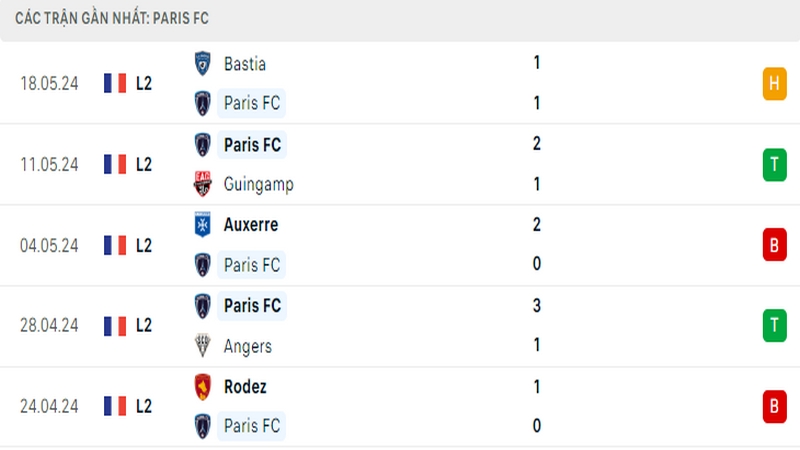Click the Rodez club crest icon

click(203, 387)
